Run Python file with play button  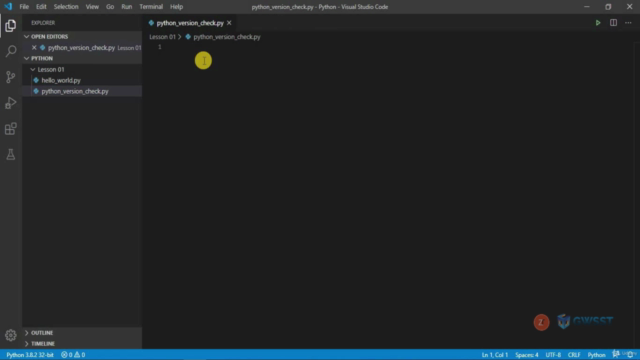pyautogui.click(x=598, y=23)
